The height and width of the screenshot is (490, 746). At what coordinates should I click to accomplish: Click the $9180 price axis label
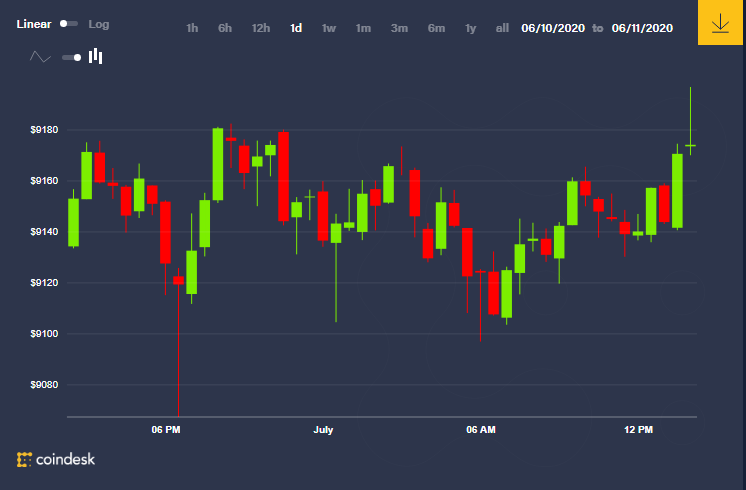point(44,130)
